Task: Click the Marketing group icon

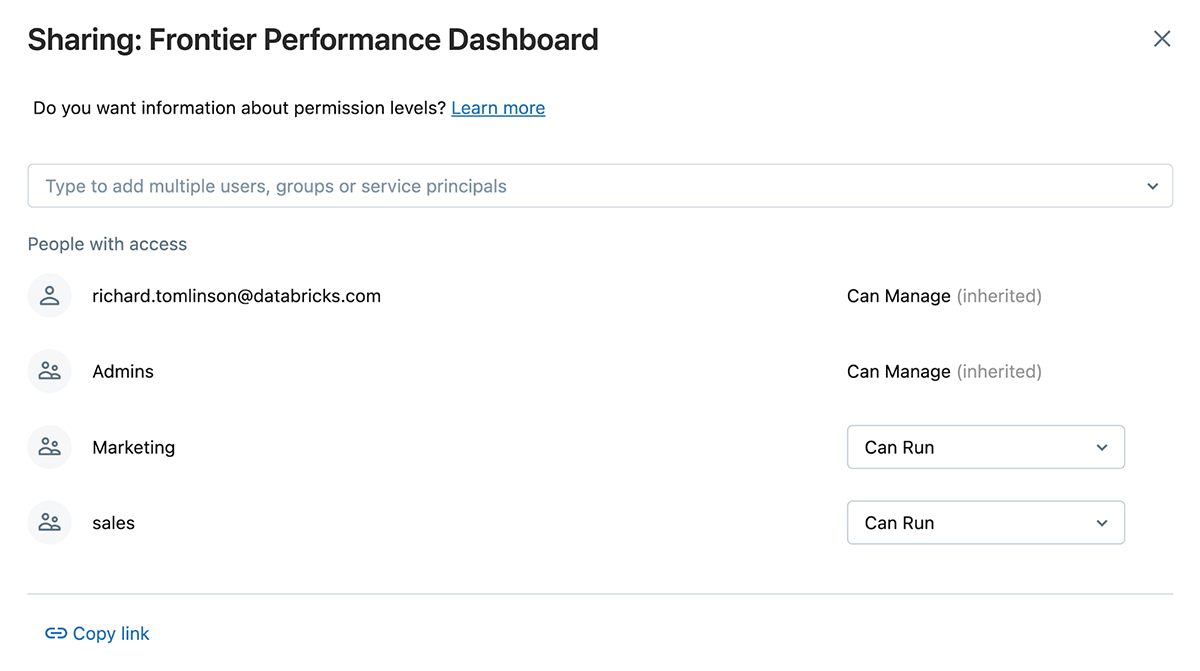Action: pos(49,447)
